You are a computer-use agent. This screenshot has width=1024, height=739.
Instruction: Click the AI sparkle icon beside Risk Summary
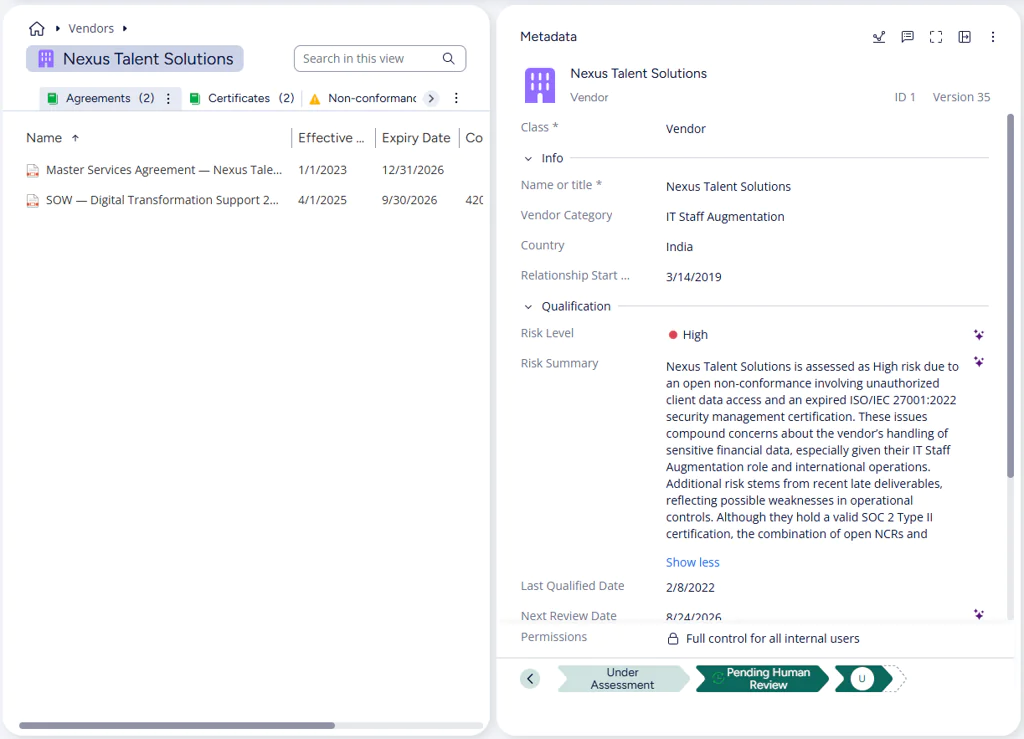[x=978, y=362]
